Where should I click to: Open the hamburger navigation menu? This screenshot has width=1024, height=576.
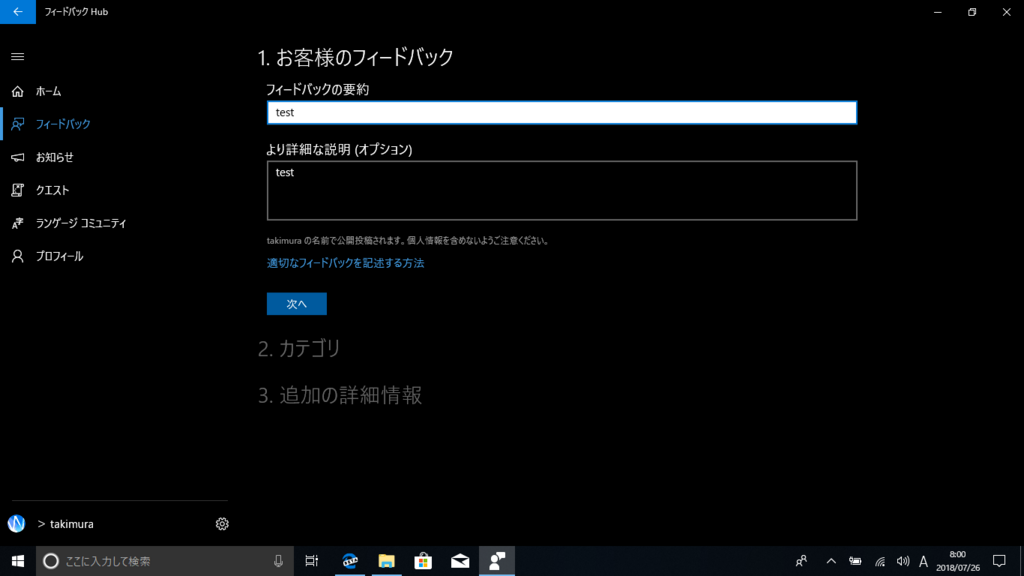[18, 57]
